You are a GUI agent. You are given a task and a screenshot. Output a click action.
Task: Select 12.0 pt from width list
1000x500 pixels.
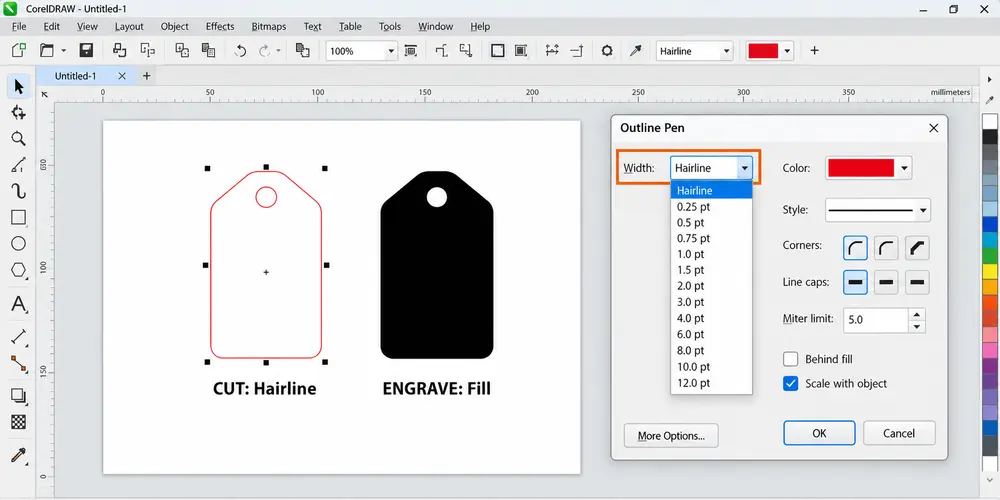click(x=712, y=383)
